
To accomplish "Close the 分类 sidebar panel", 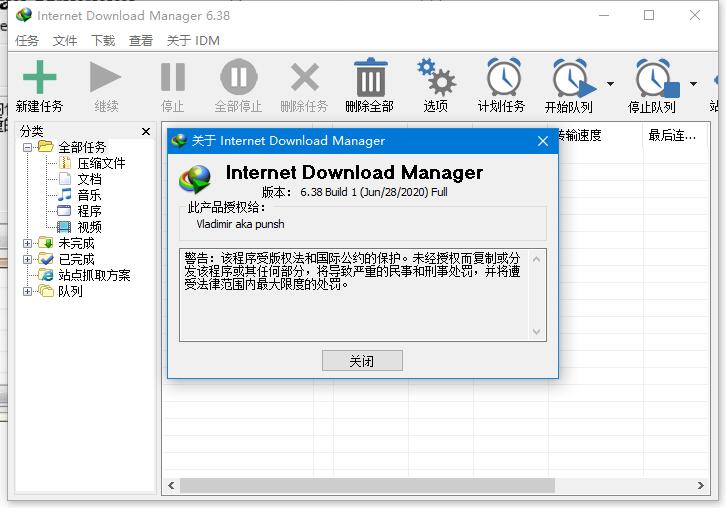I will pyautogui.click(x=146, y=132).
